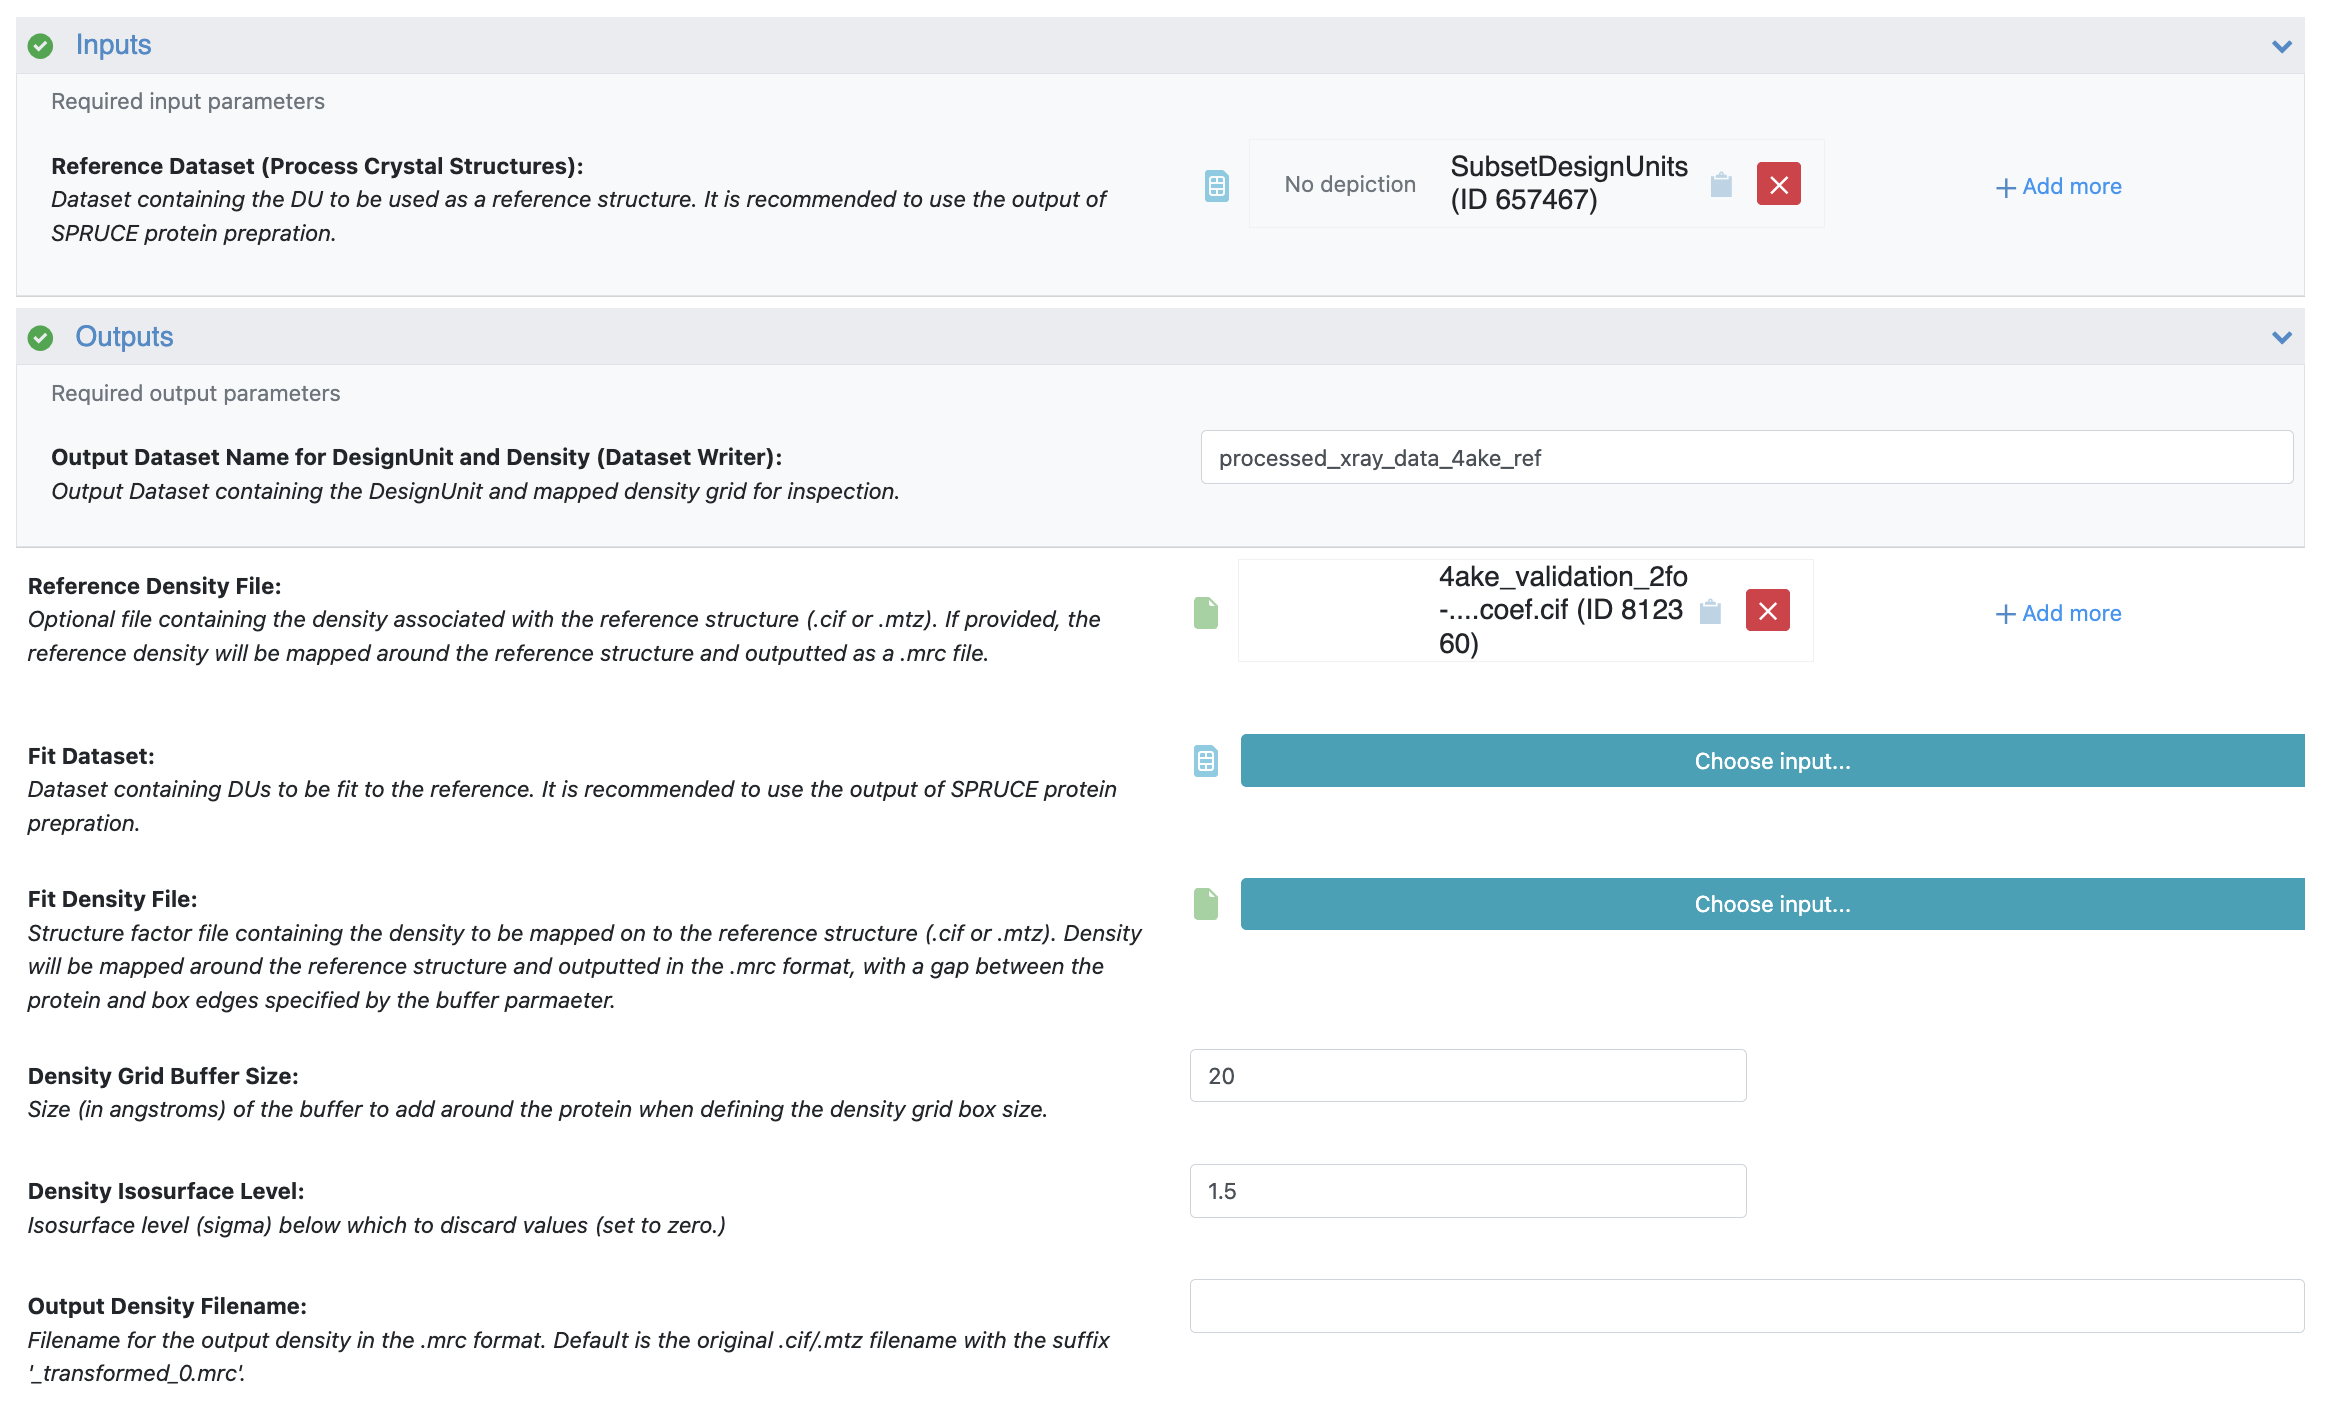Click the Outputs section header title
Viewport: 2328px width, 1408px height.
tap(124, 337)
